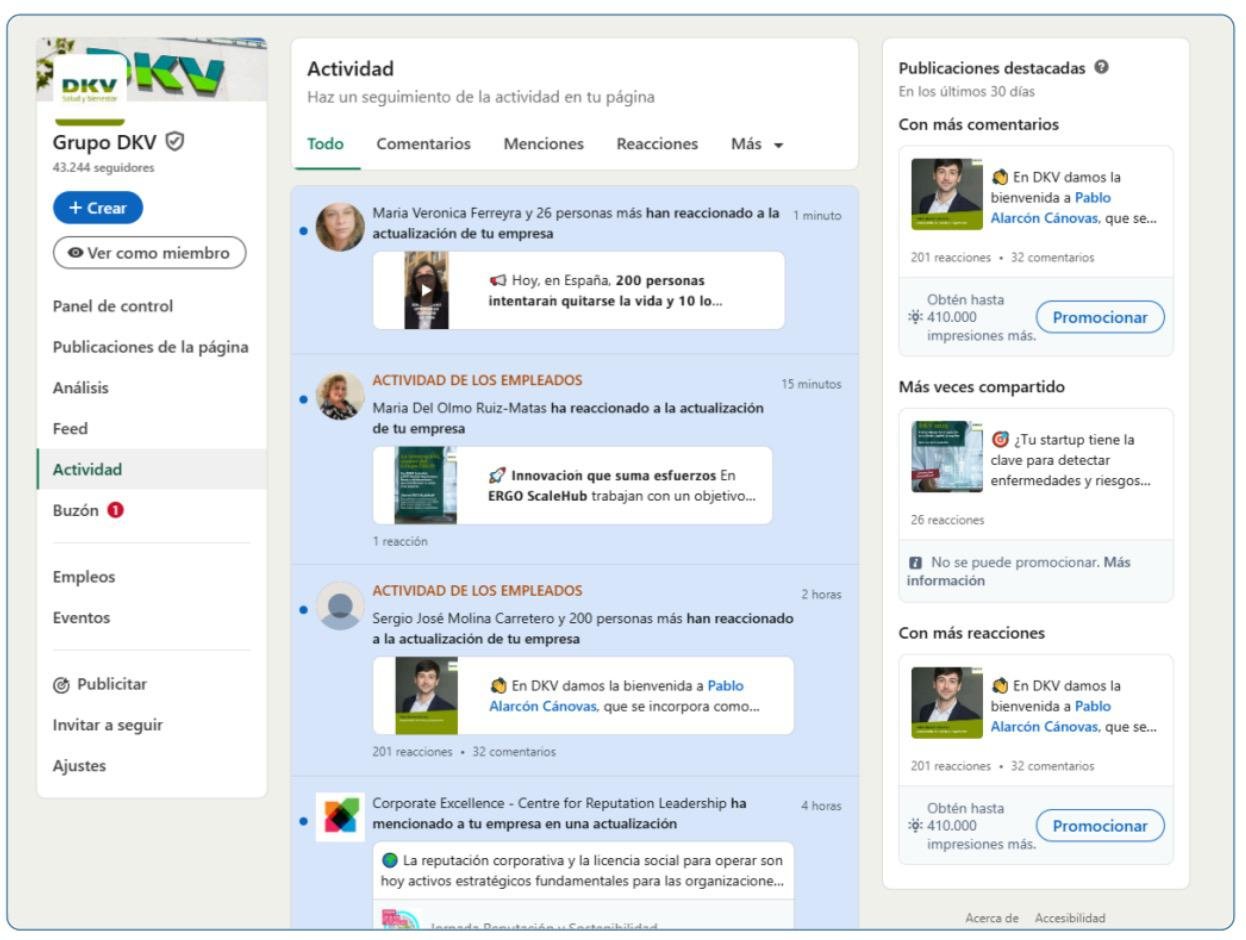Open Análisis in the left sidebar
Screen dimensions: 1246x940
81,388
